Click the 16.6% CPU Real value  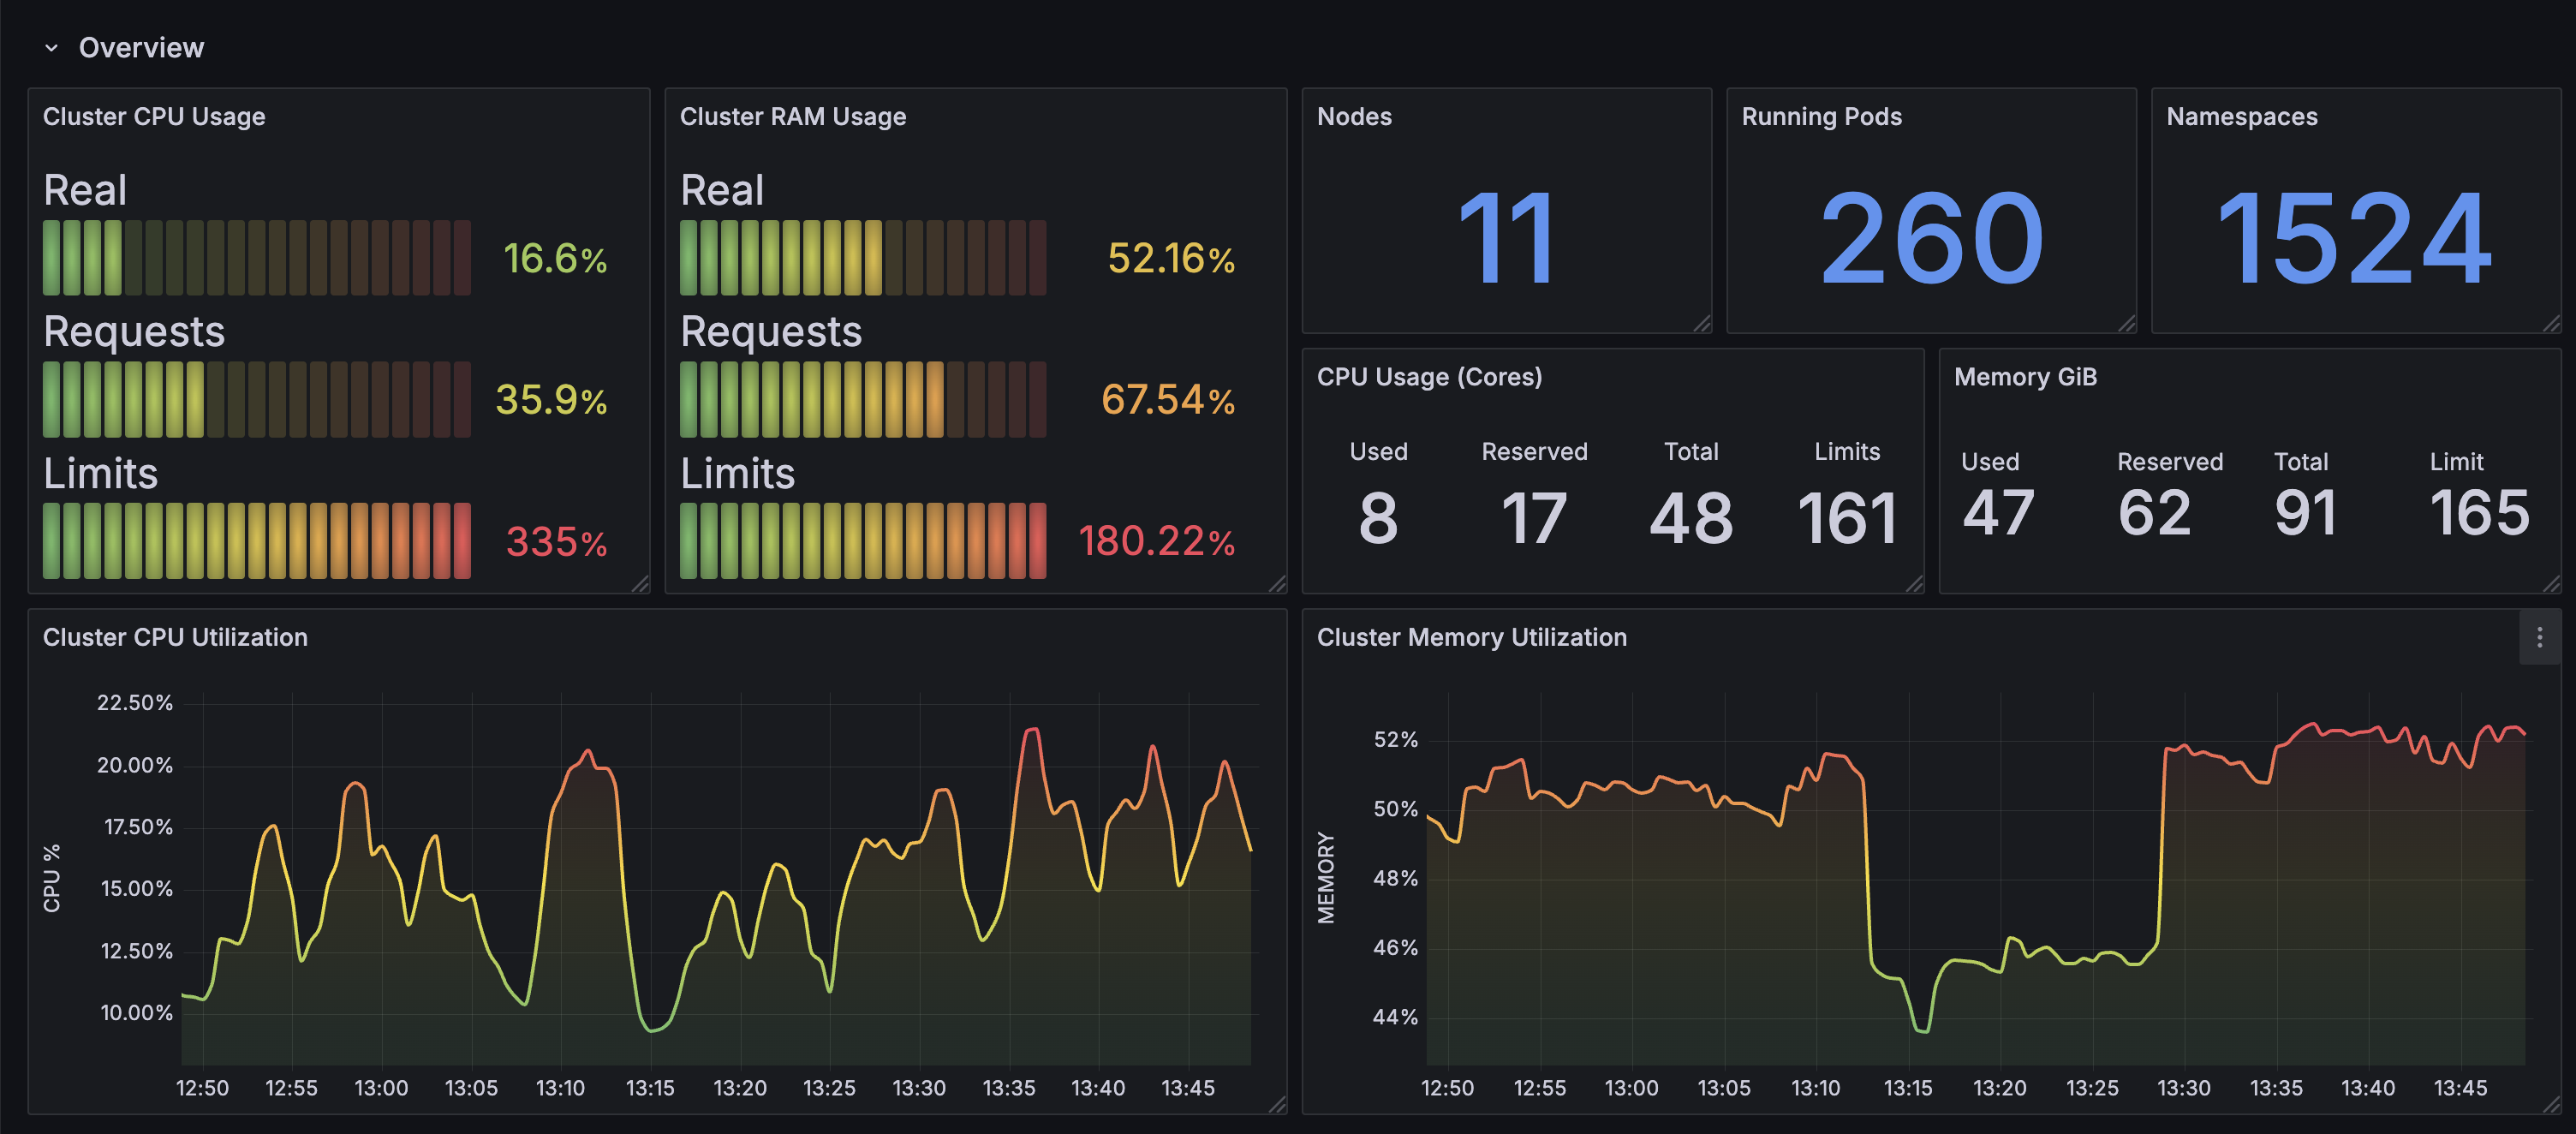pyautogui.click(x=555, y=259)
